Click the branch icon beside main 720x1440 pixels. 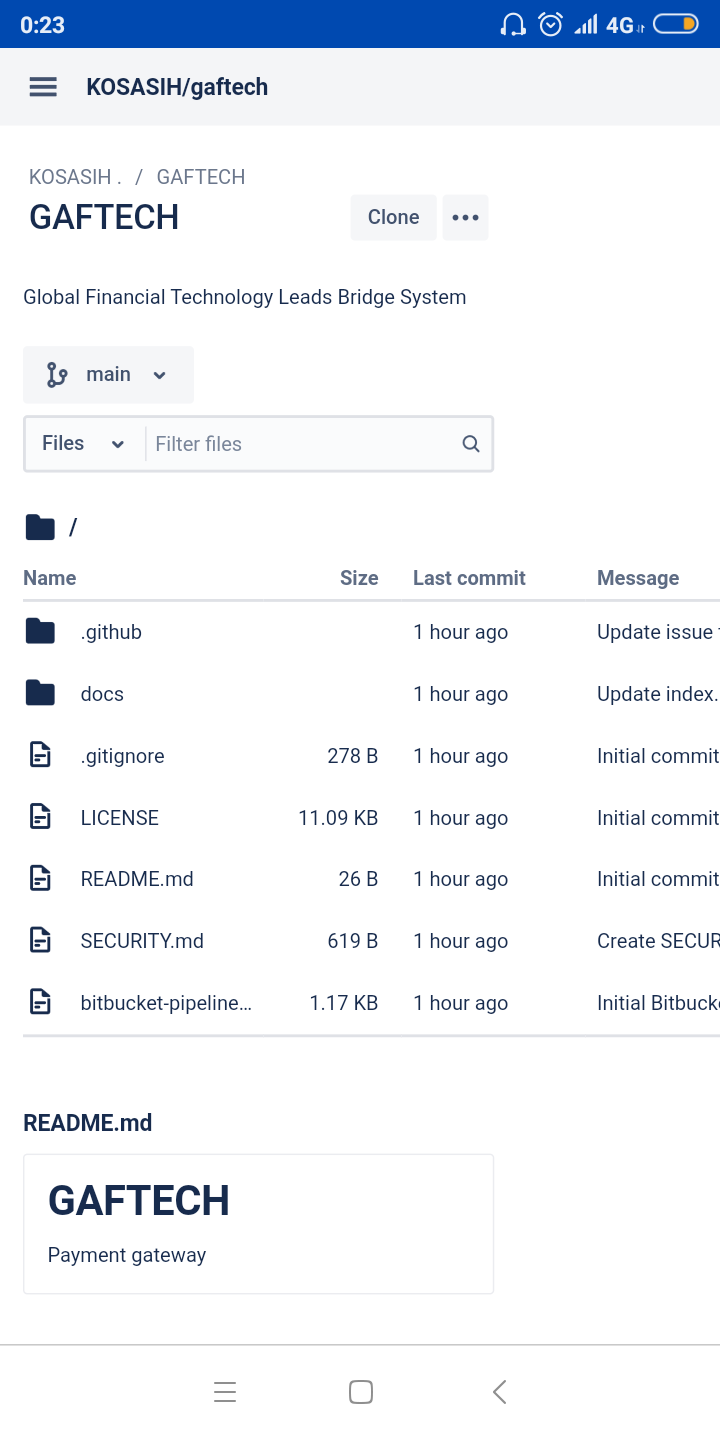point(57,375)
